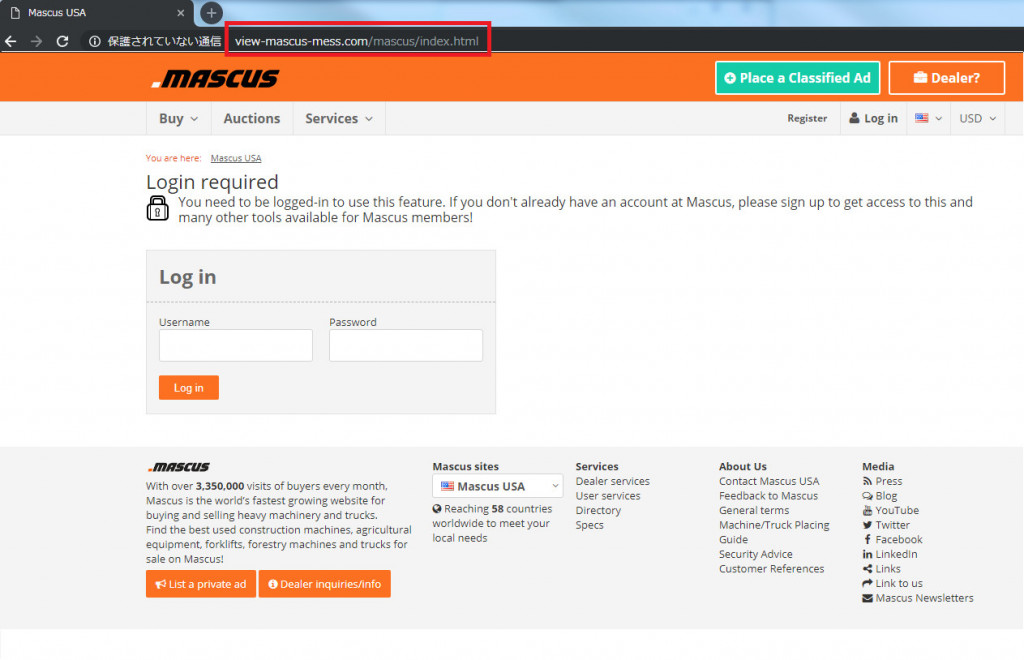This screenshot has width=1024, height=660.
Task: Open the YouTube link text
Action: (x=897, y=511)
